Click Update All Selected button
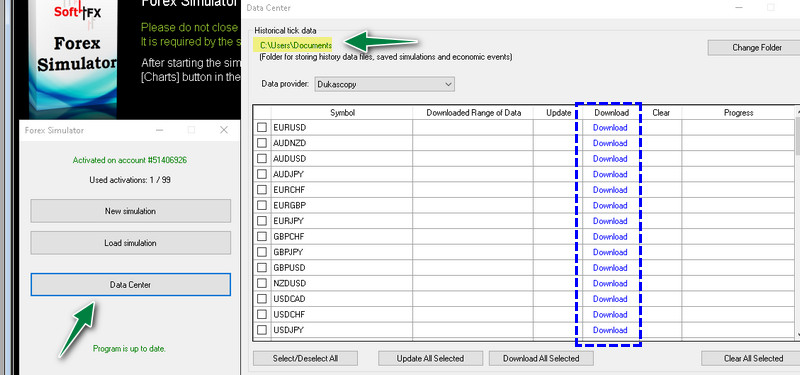This screenshot has width=800, height=375. tap(430, 358)
